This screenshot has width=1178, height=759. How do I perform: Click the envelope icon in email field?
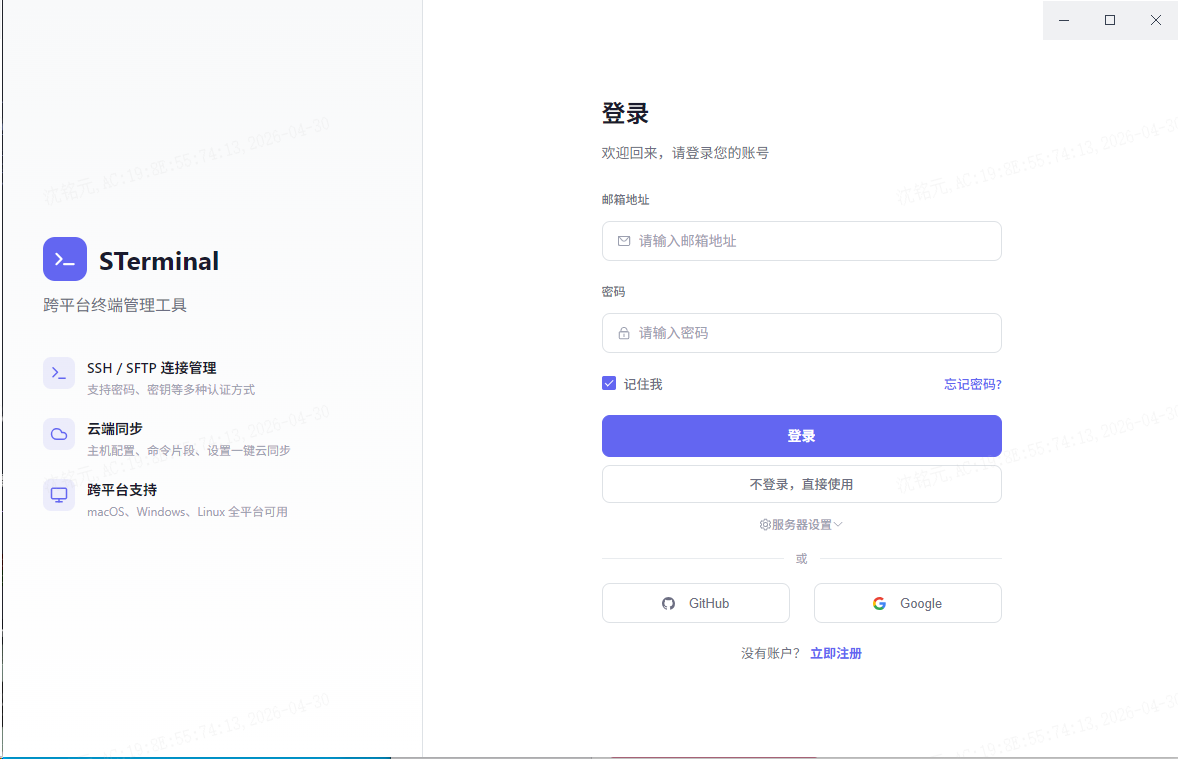point(624,241)
